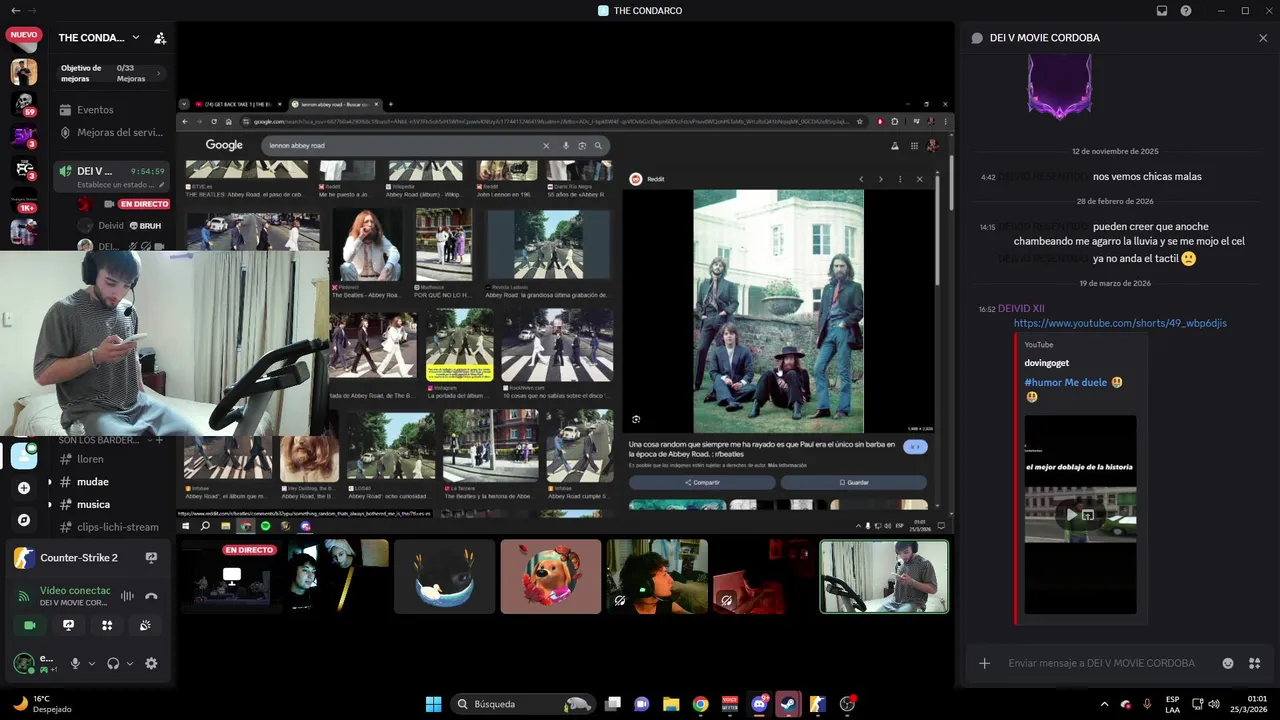Open Windows Start menu

click(x=433, y=704)
